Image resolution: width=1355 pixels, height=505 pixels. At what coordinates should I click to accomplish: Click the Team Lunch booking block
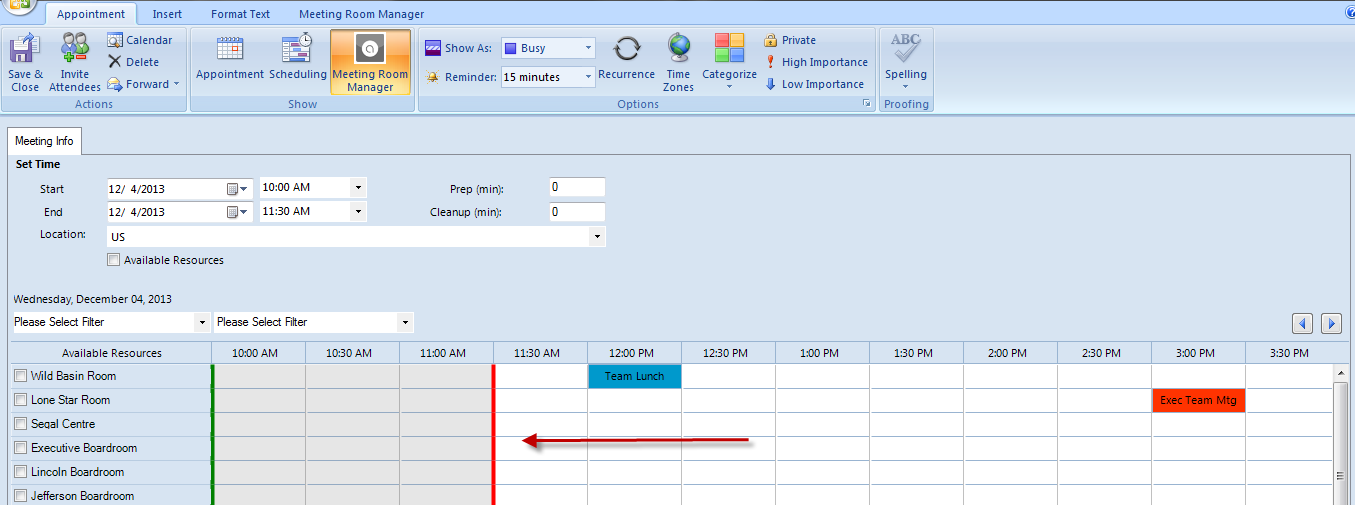[634, 376]
